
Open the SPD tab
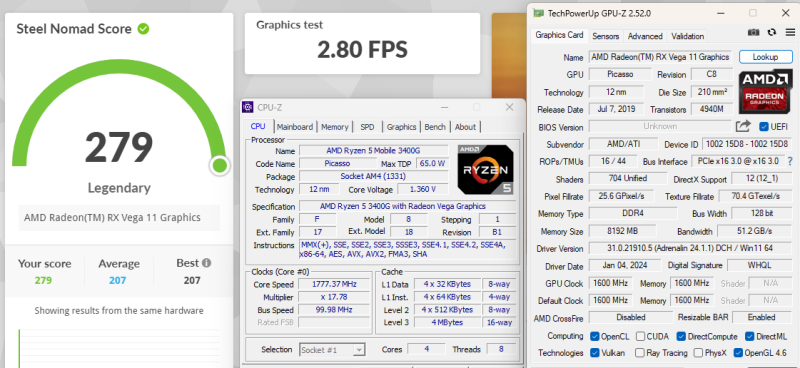pyautogui.click(x=367, y=127)
